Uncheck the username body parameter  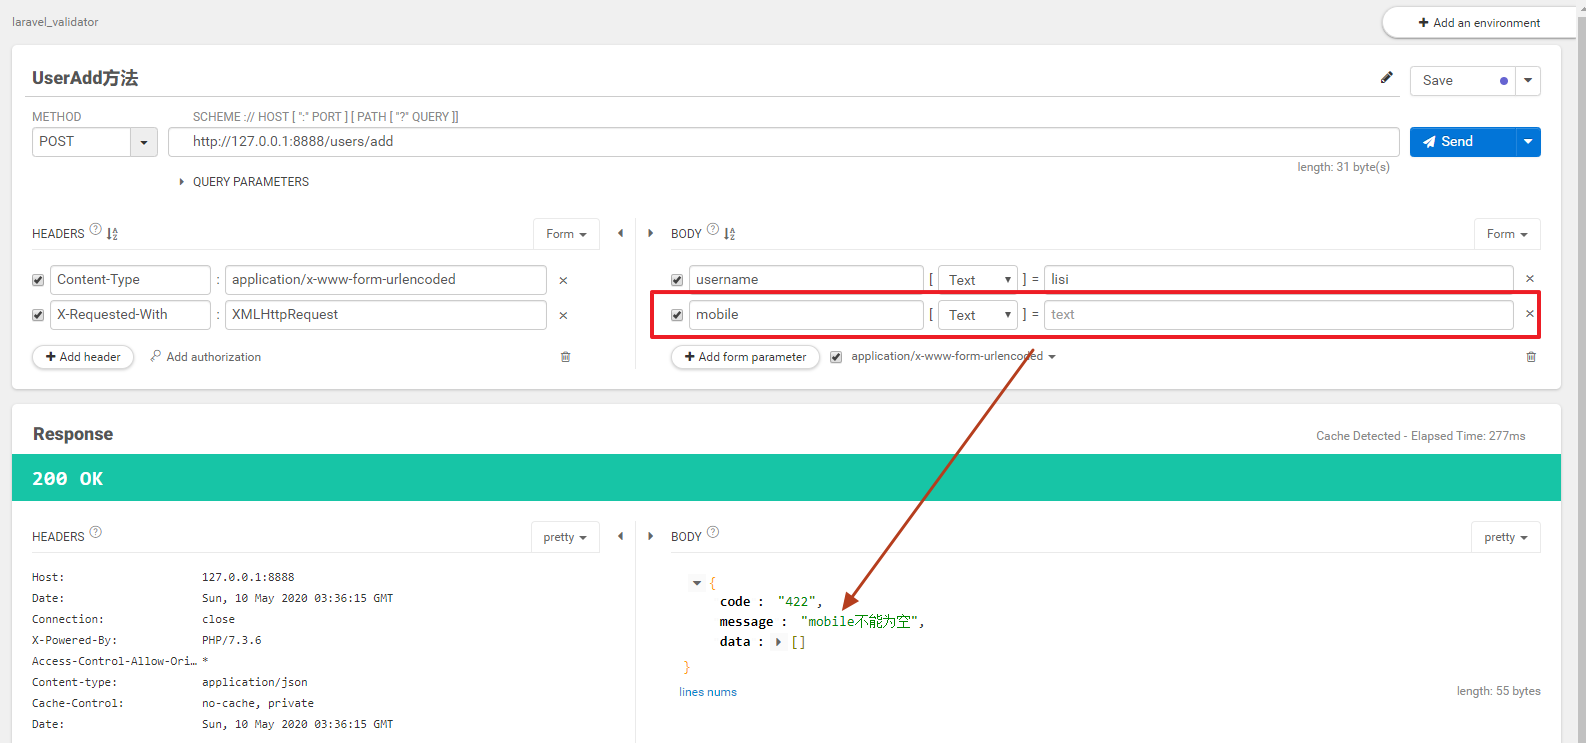click(677, 280)
